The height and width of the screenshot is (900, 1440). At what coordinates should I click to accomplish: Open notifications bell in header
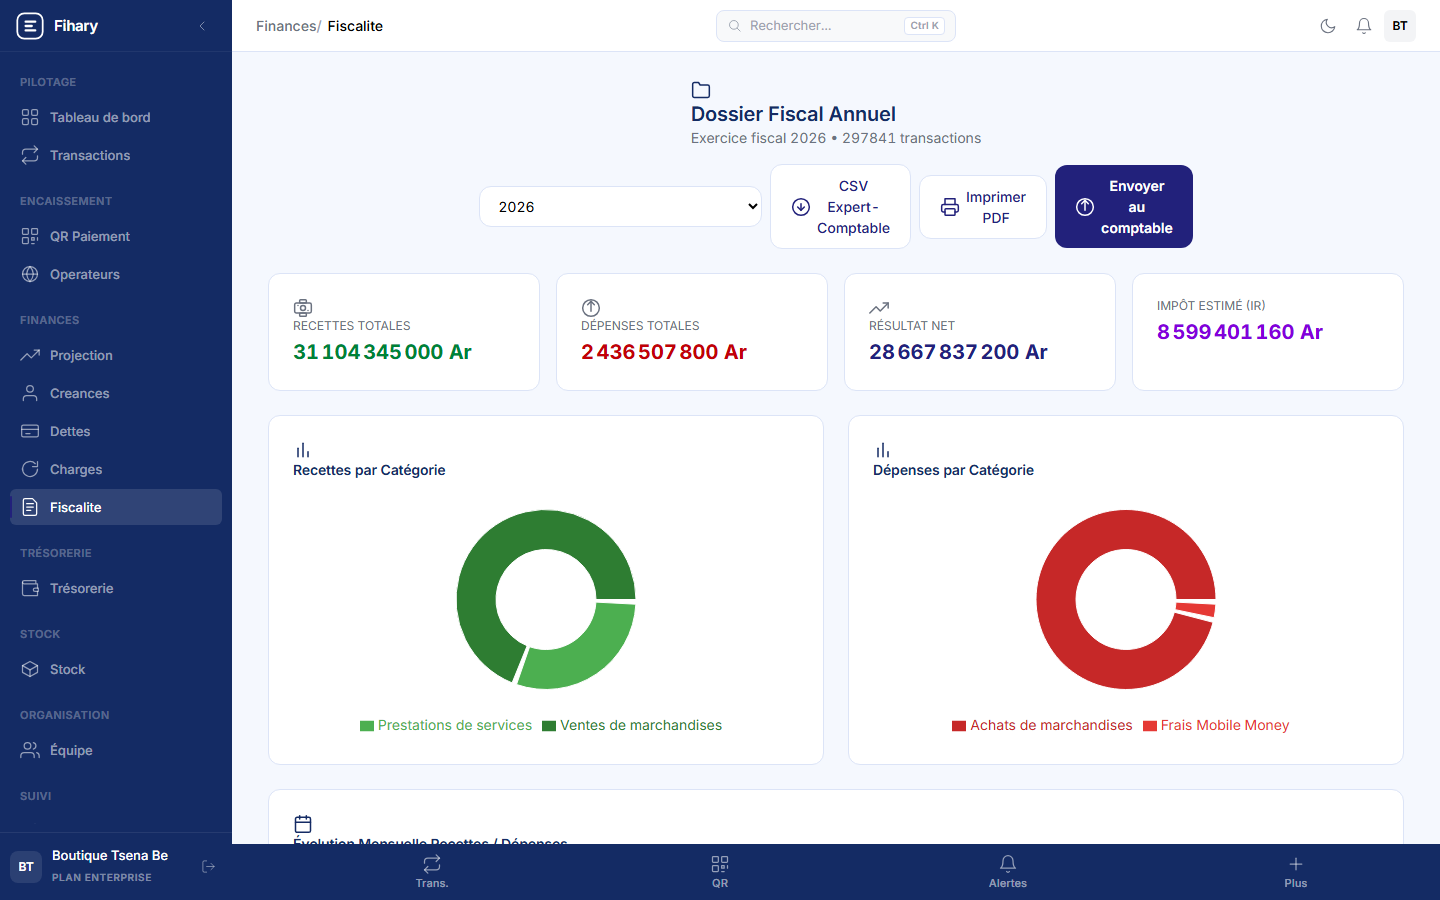tap(1364, 26)
